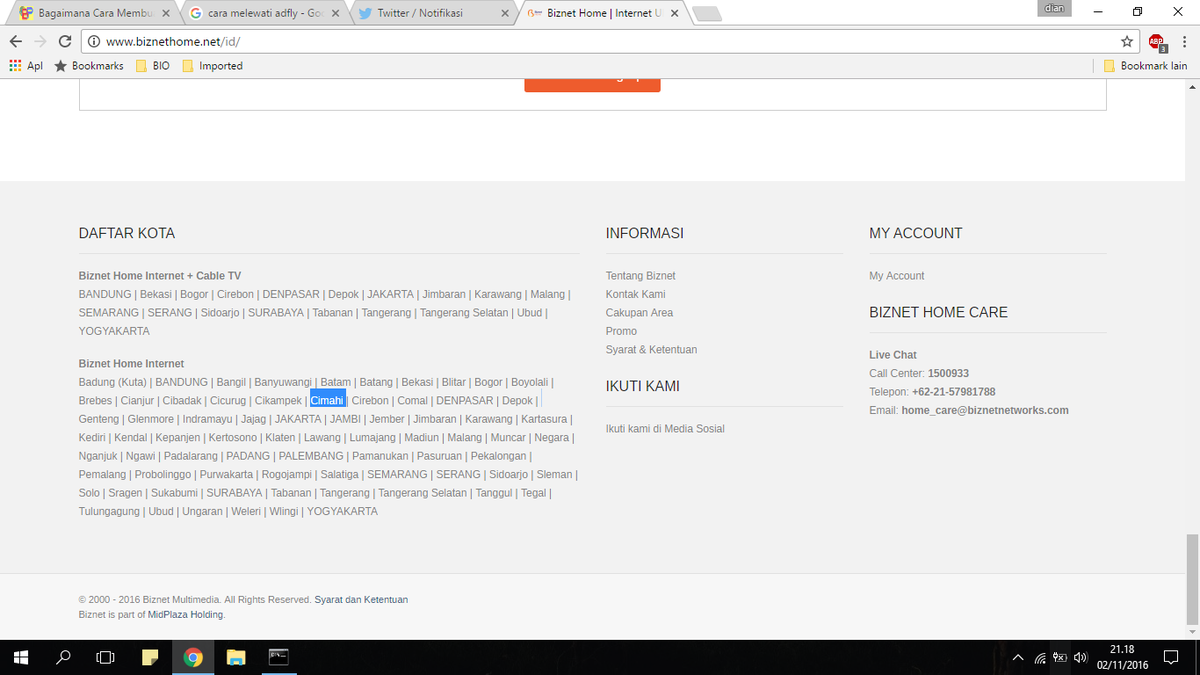Open the Wi-Fi network tray icon

coord(1040,658)
